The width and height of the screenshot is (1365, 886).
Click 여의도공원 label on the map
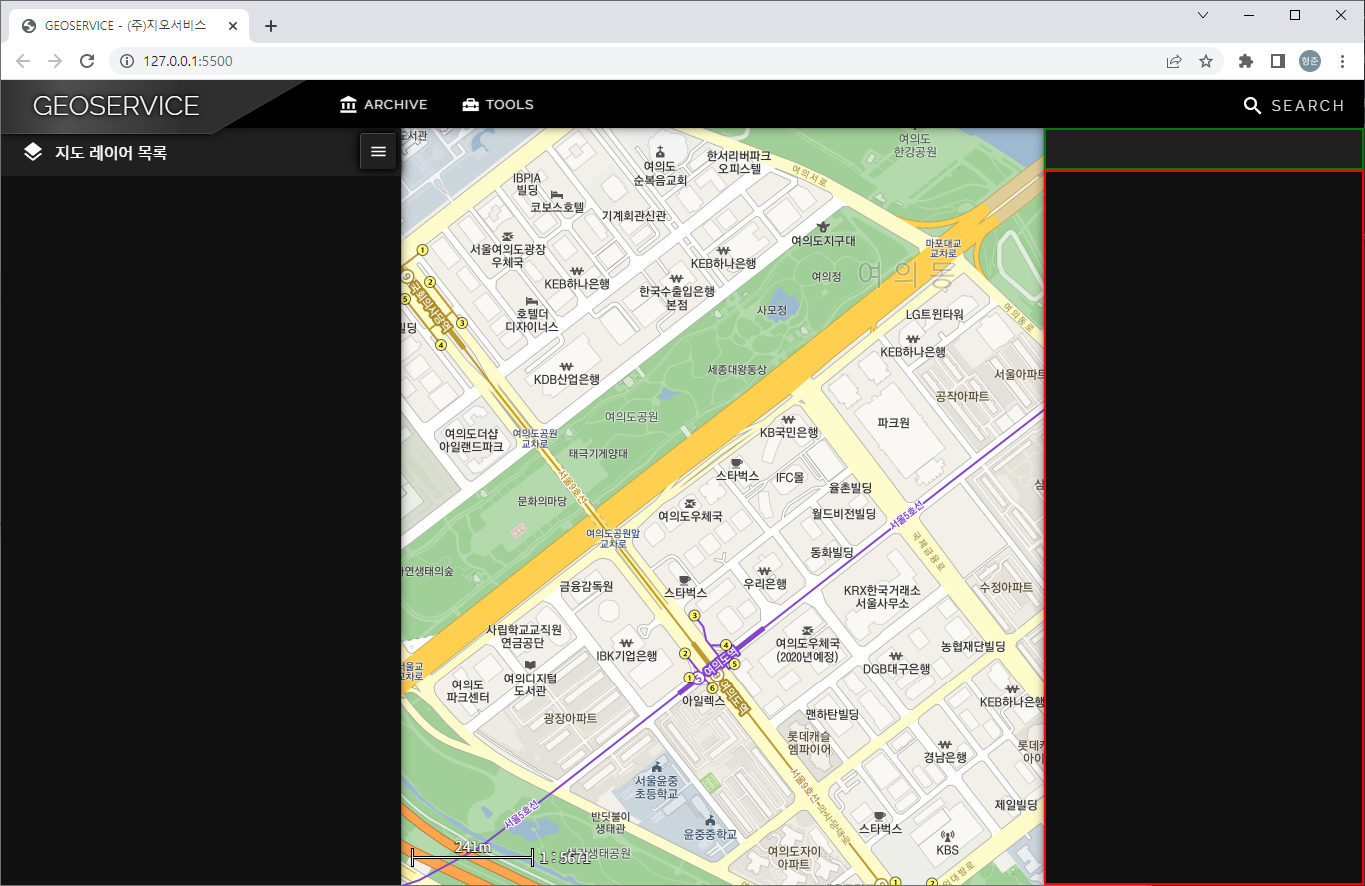tap(632, 416)
